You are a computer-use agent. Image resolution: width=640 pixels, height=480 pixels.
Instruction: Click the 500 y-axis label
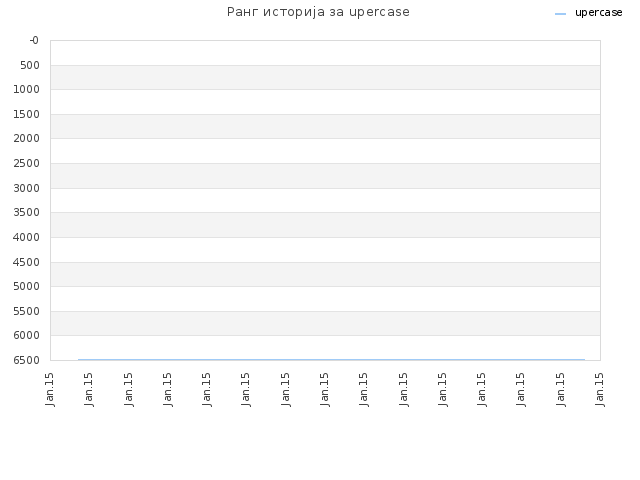30,65
